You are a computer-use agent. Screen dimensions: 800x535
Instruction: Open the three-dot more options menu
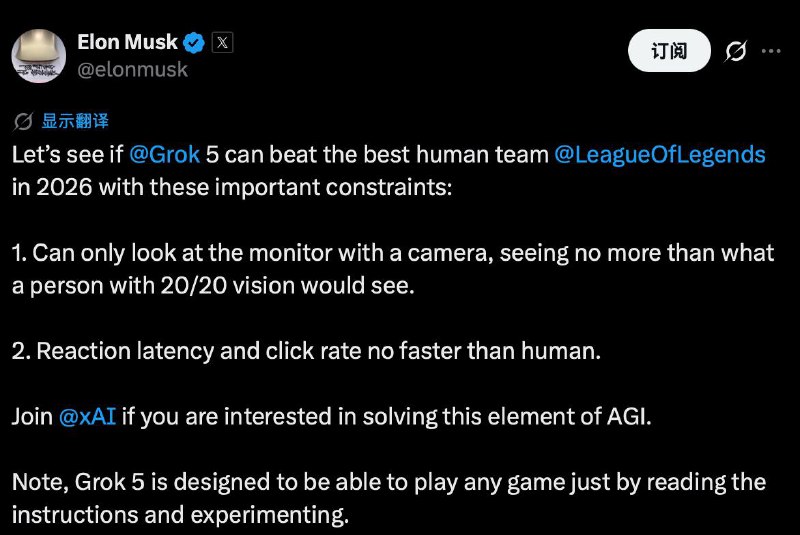[x=772, y=51]
